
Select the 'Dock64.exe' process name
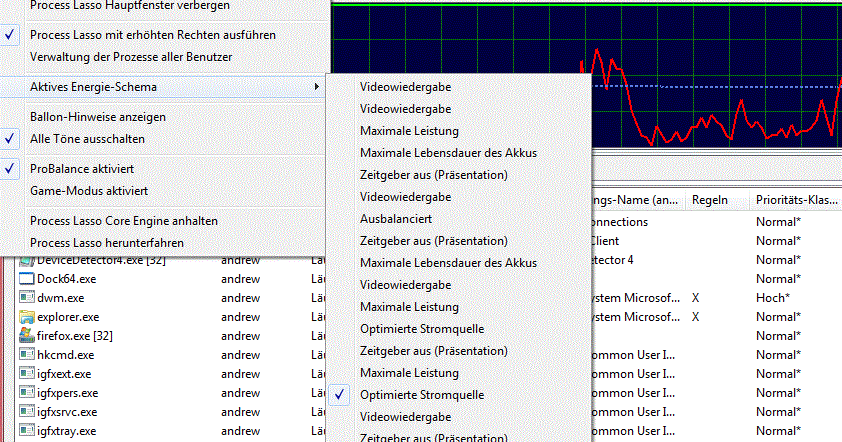tap(67, 279)
